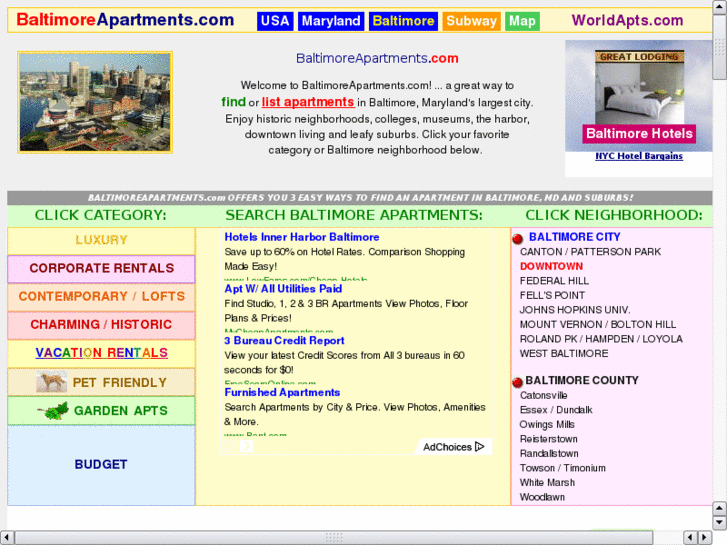This screenshot has height=545, width=727.
Task: Visit the WorldApts.com link
Action: click(x=627, y=20)
